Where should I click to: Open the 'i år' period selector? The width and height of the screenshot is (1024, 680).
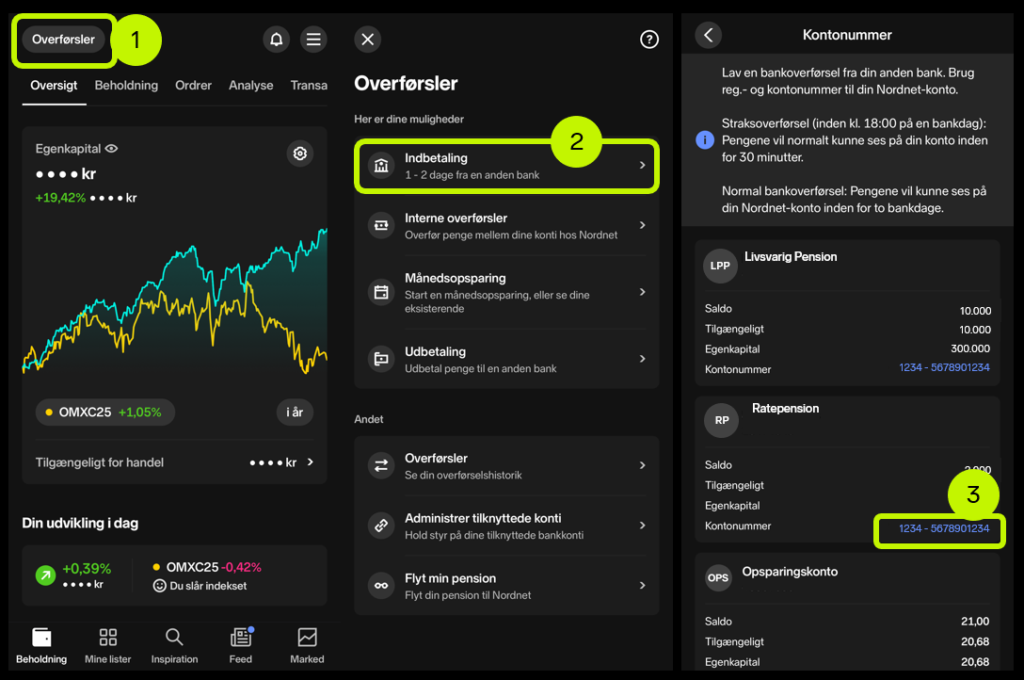click(295, 412)
